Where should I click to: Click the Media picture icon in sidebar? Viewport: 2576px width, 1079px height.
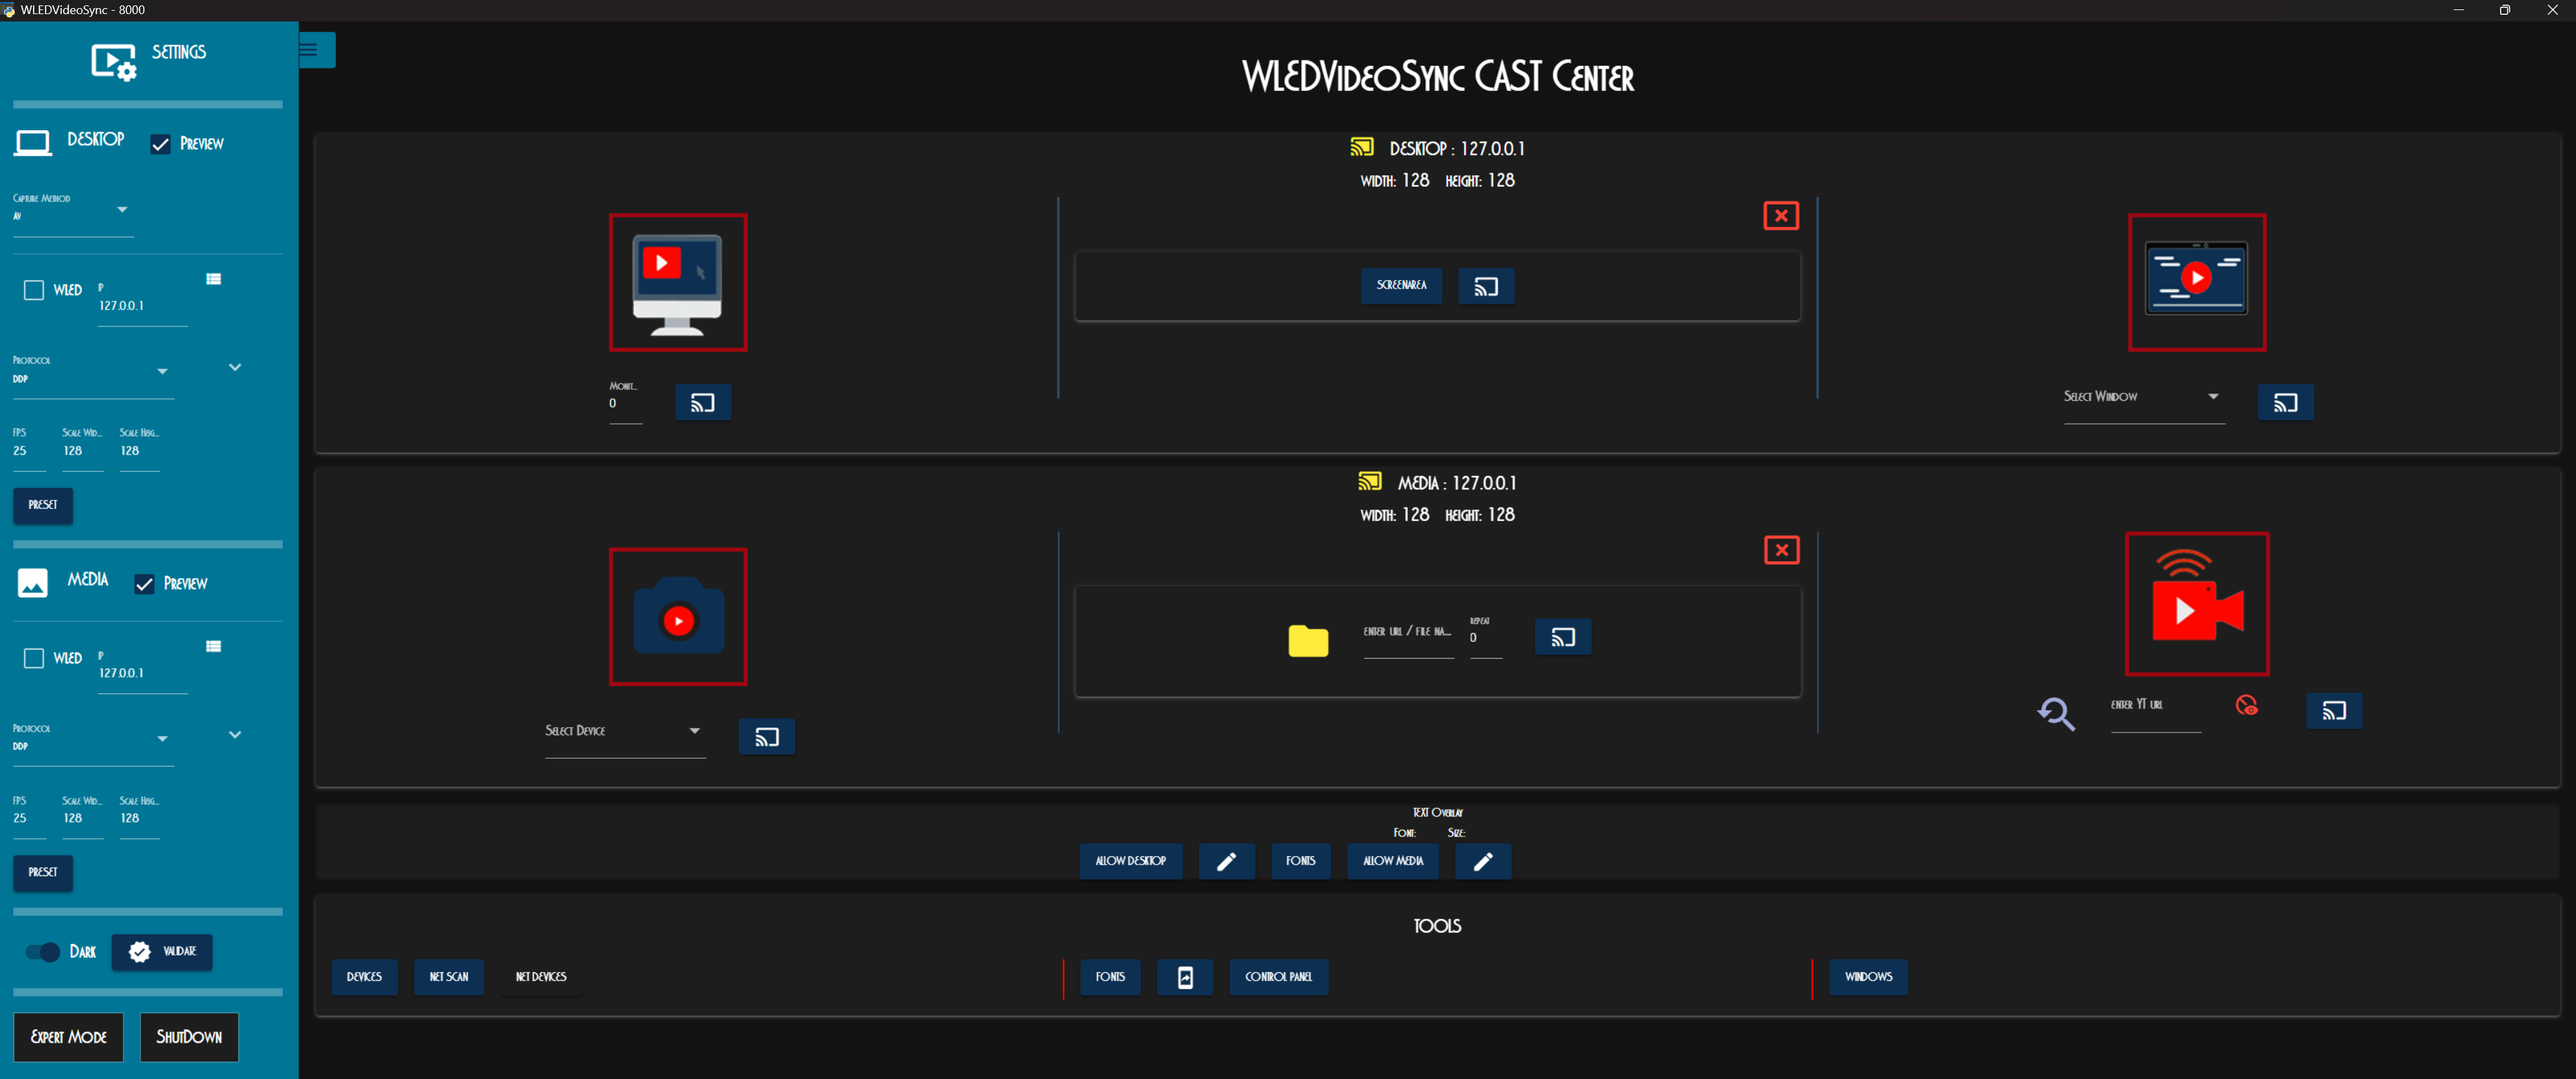click(32, 583)
